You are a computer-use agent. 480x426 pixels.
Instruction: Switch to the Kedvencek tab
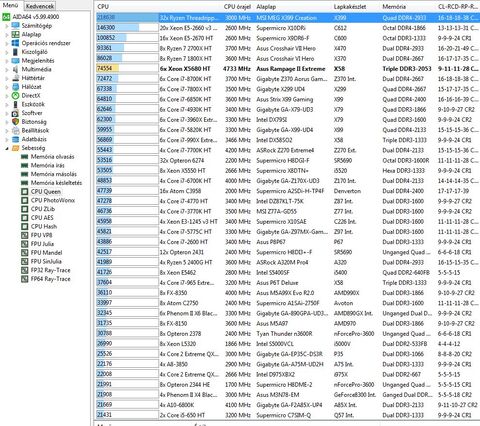point(40,6)
